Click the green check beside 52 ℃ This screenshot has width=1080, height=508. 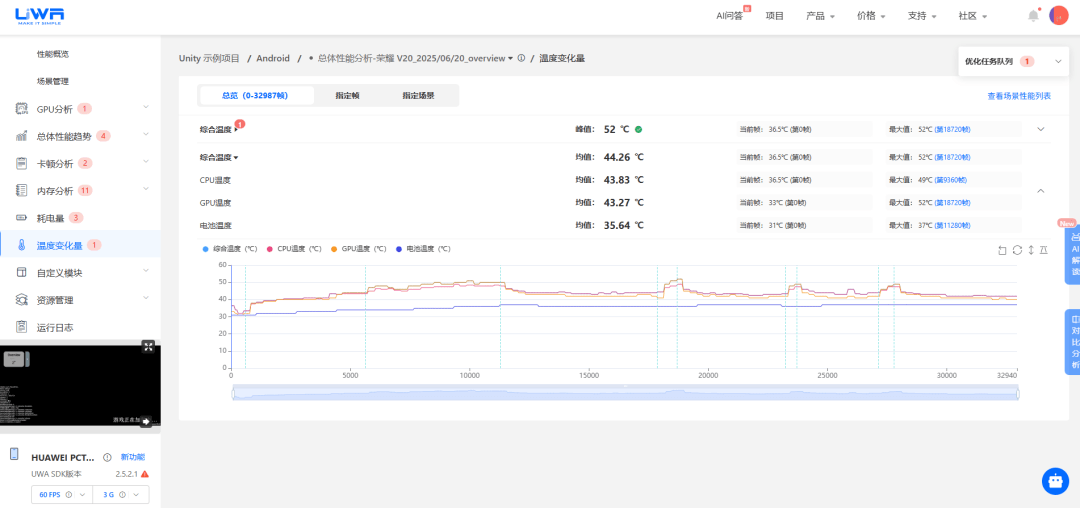[638, 129]
